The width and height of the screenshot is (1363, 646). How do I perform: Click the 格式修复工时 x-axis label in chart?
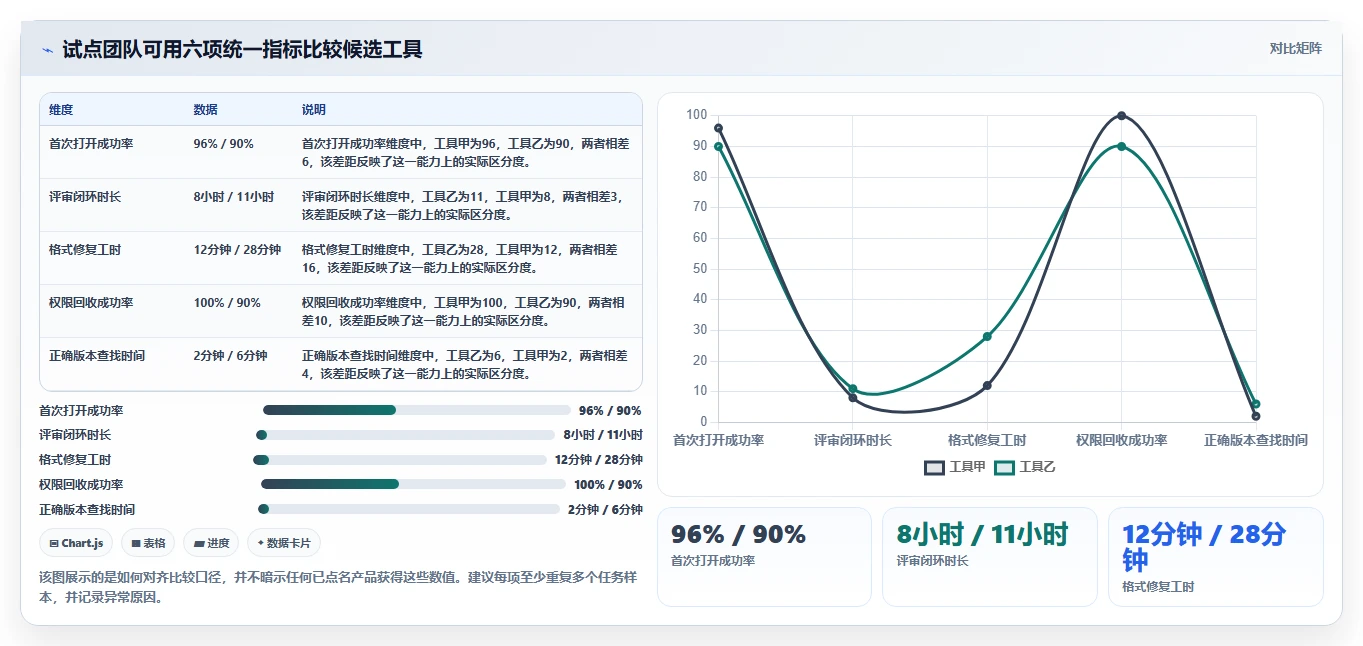987,440
